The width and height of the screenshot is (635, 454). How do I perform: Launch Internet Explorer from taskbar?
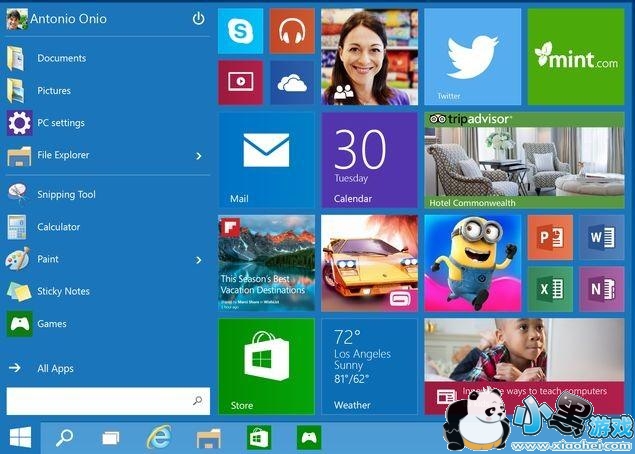(159, 437)
